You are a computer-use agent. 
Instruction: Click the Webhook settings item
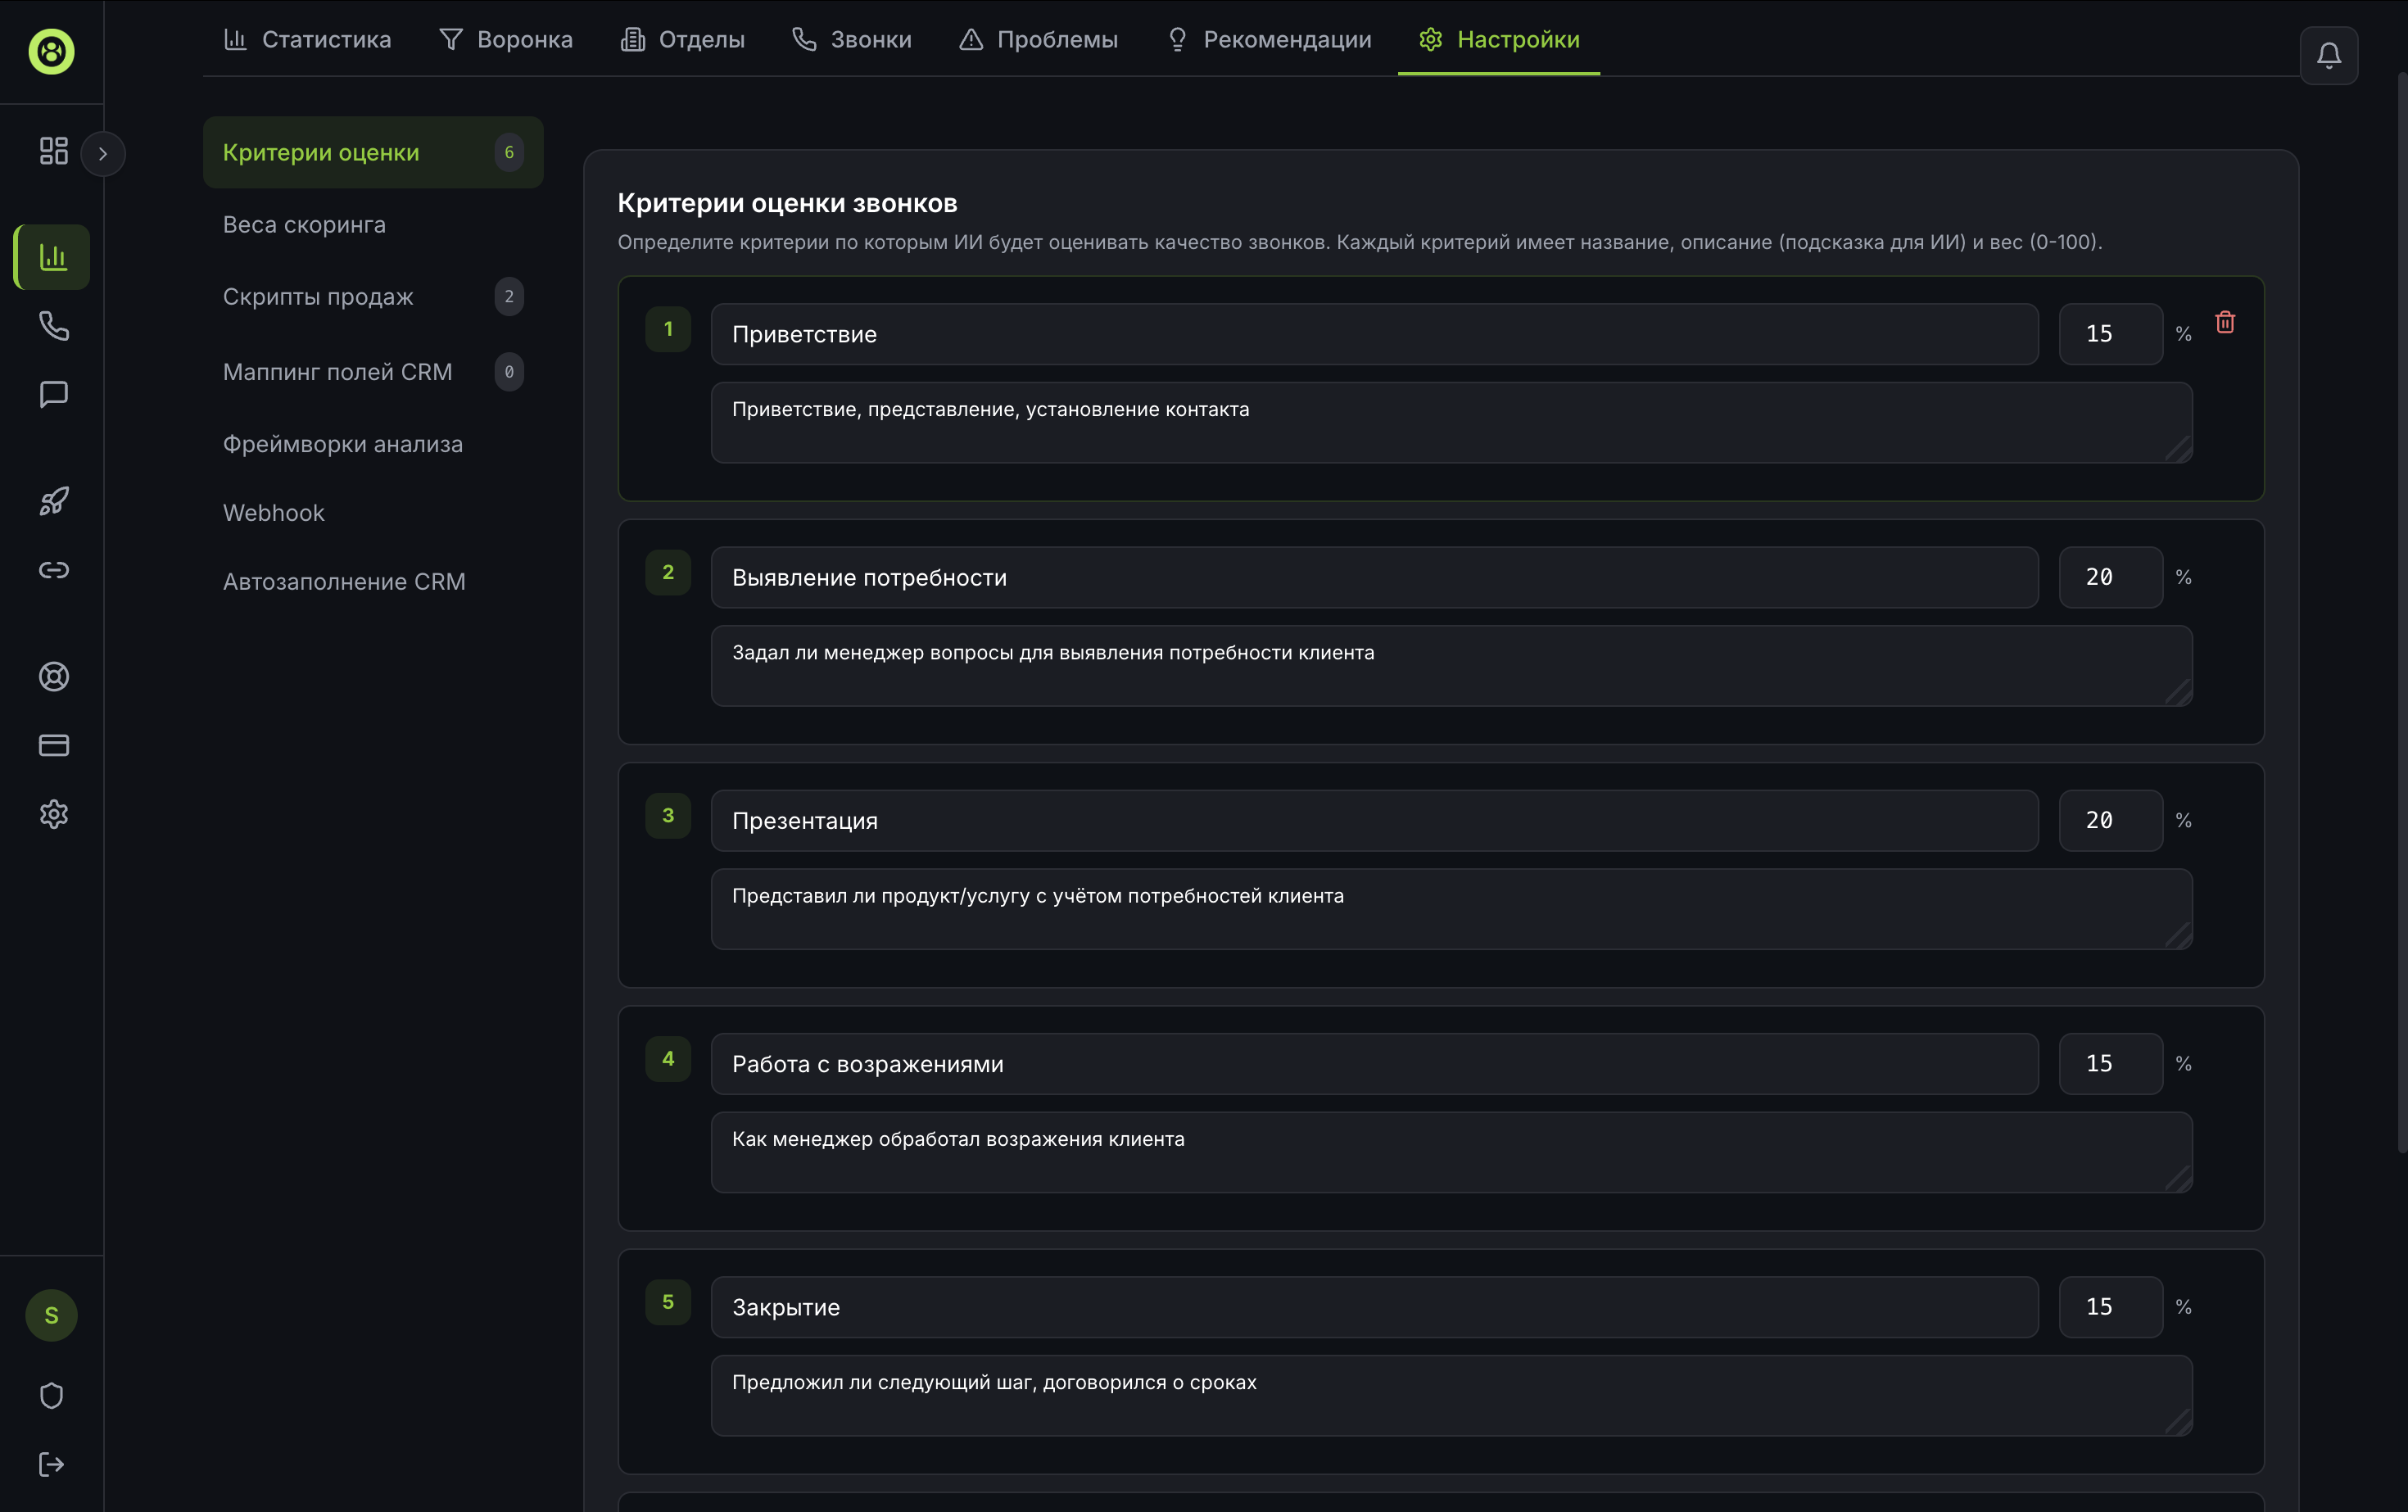273,513
